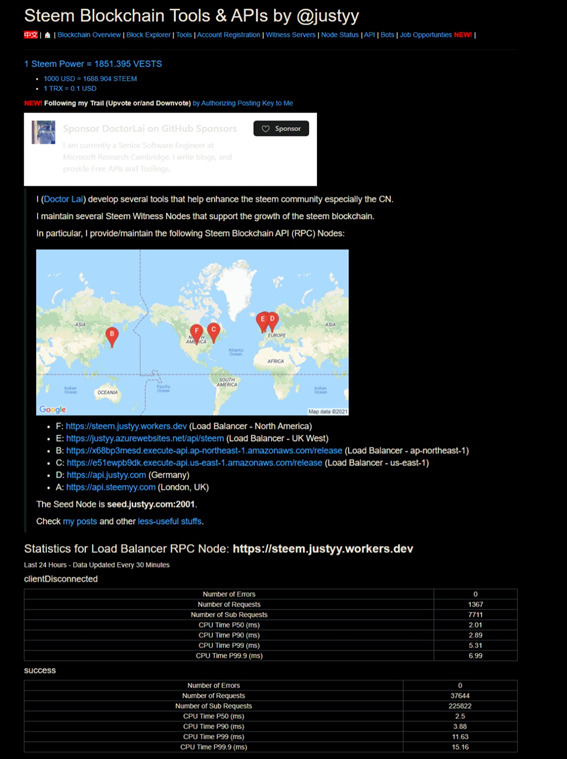Screen dimensions: 567x759
Task: Open Blockchain Overview menu link
Action: pos(89,35)
